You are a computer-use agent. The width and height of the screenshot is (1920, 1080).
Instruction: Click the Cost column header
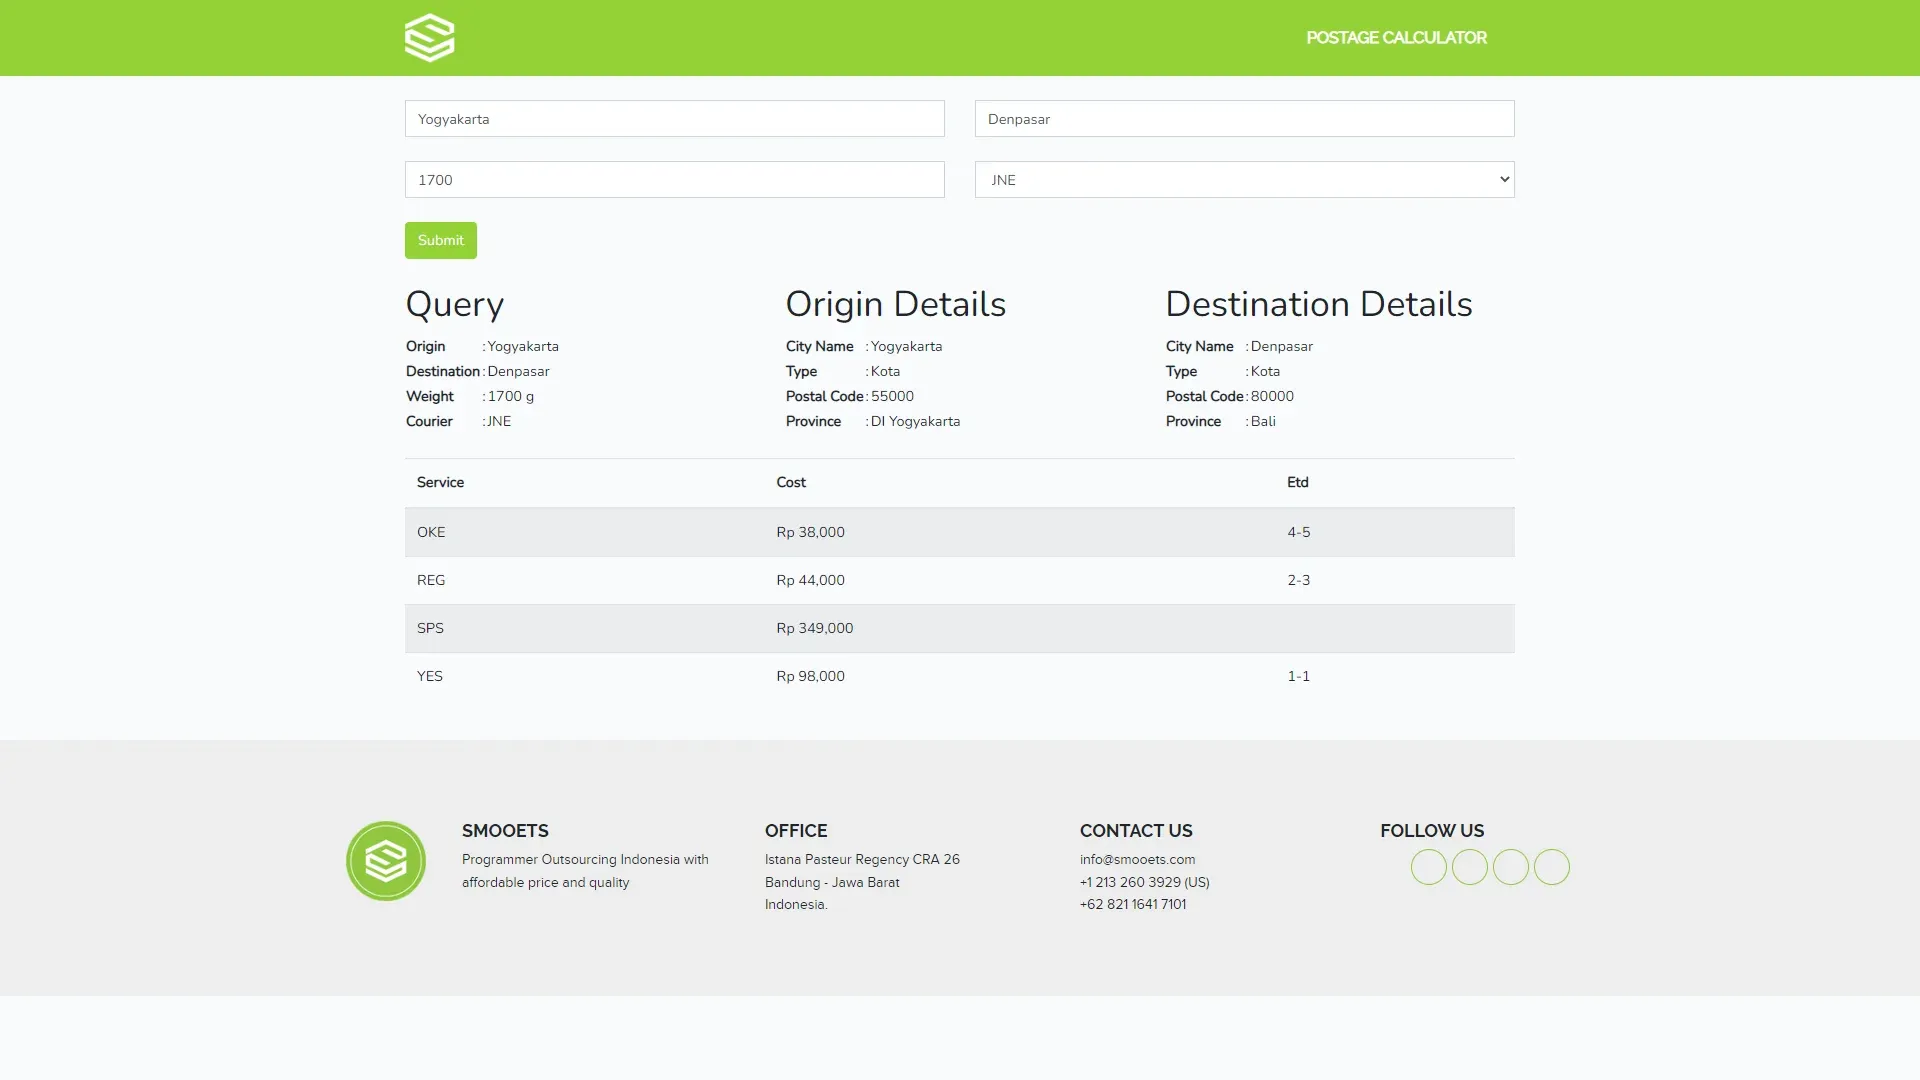(791, 483)
